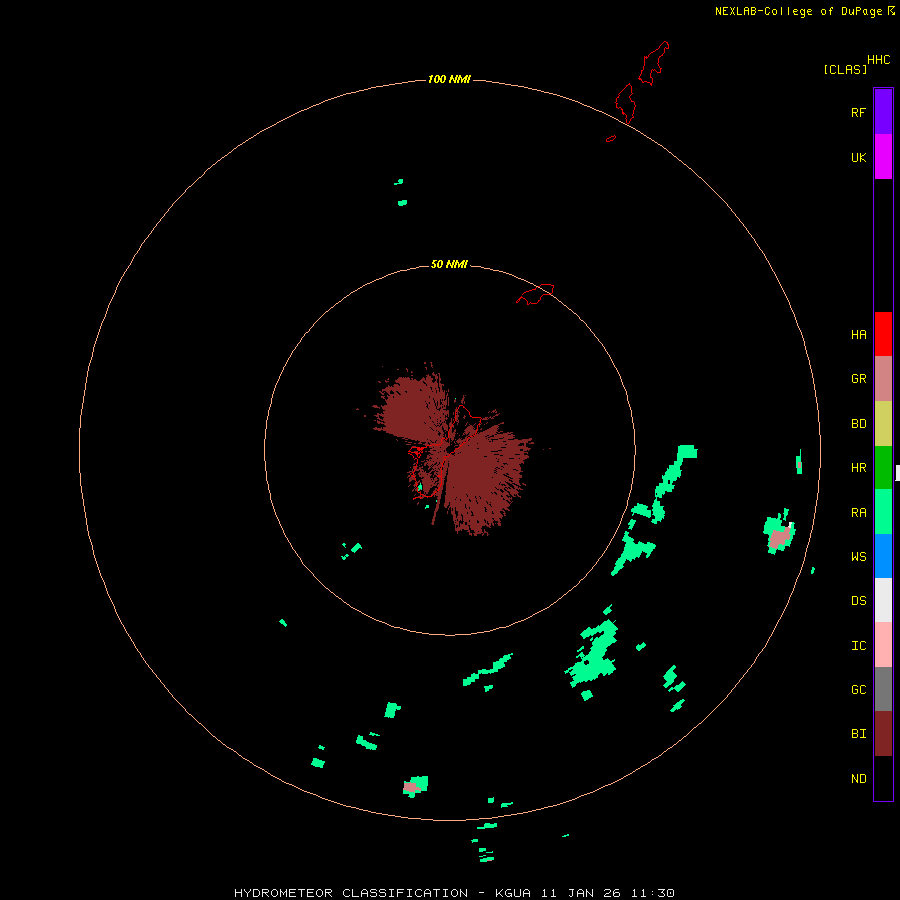The height and width of the screenshot is (900, 900).
Task: Click the ND black legend swatch
Action: click(883, 778)
